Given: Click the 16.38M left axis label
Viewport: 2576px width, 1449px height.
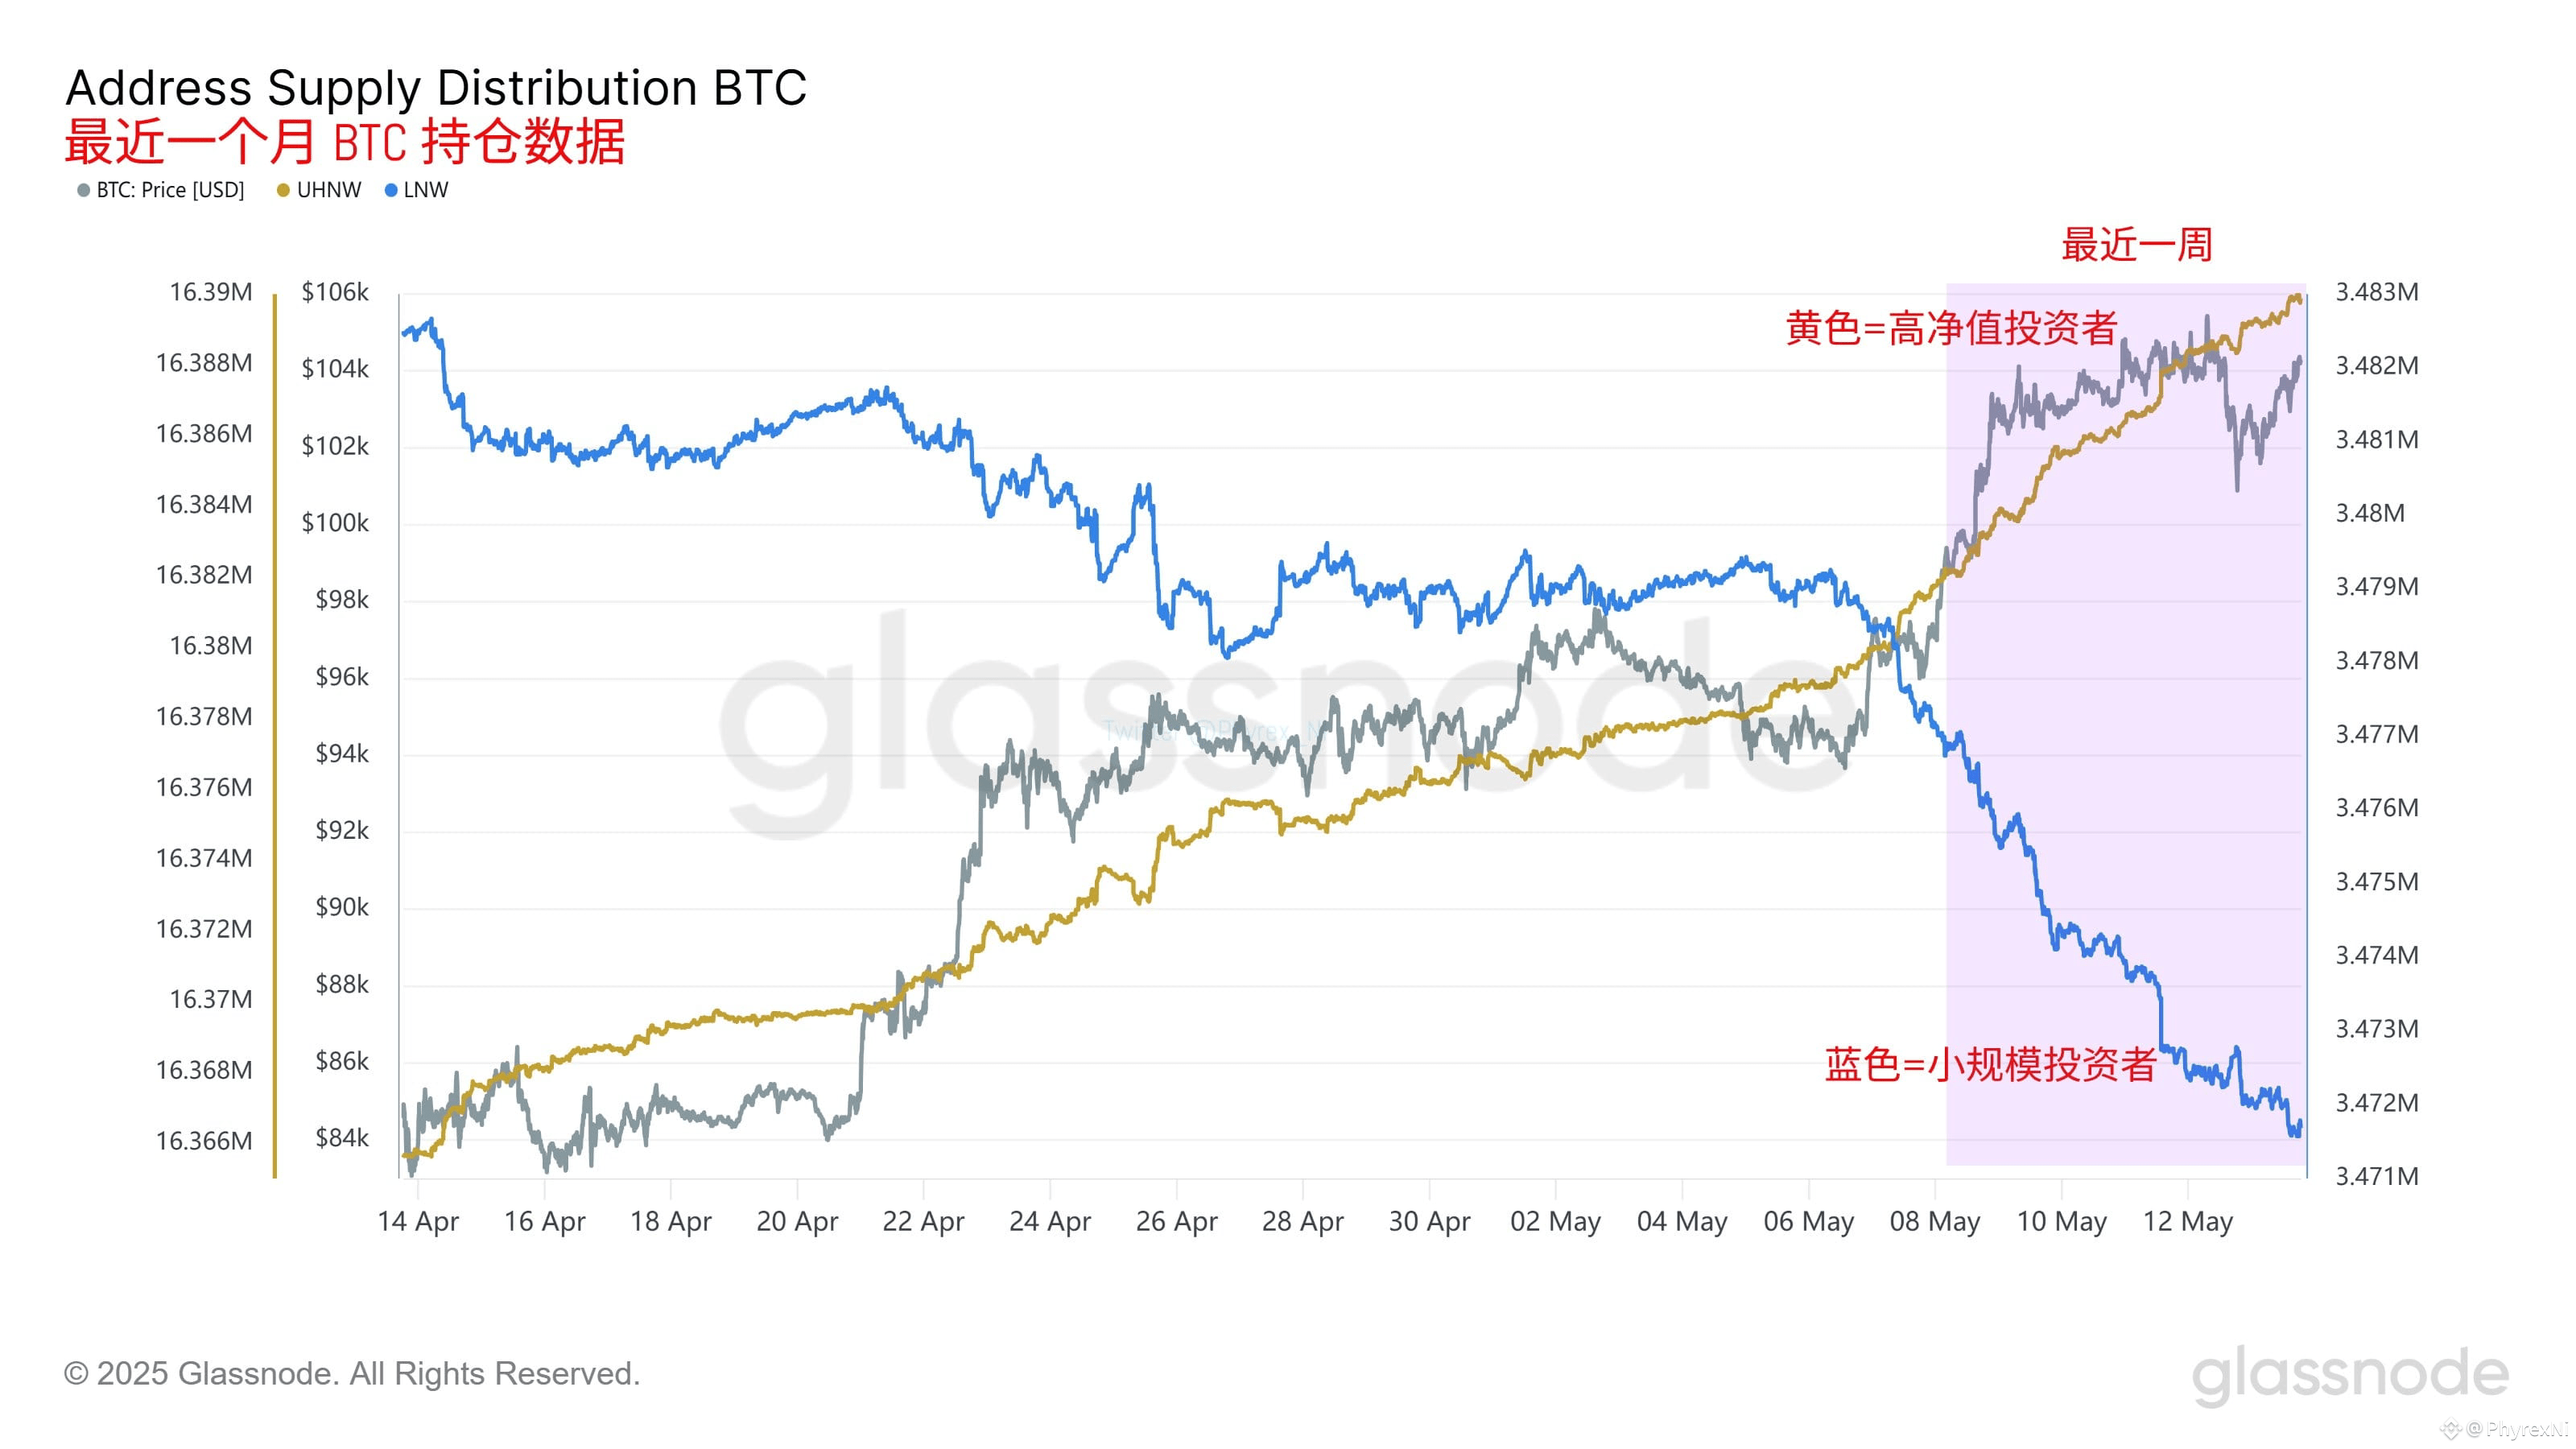Looking at the screenshot, I should click(210, 645).
